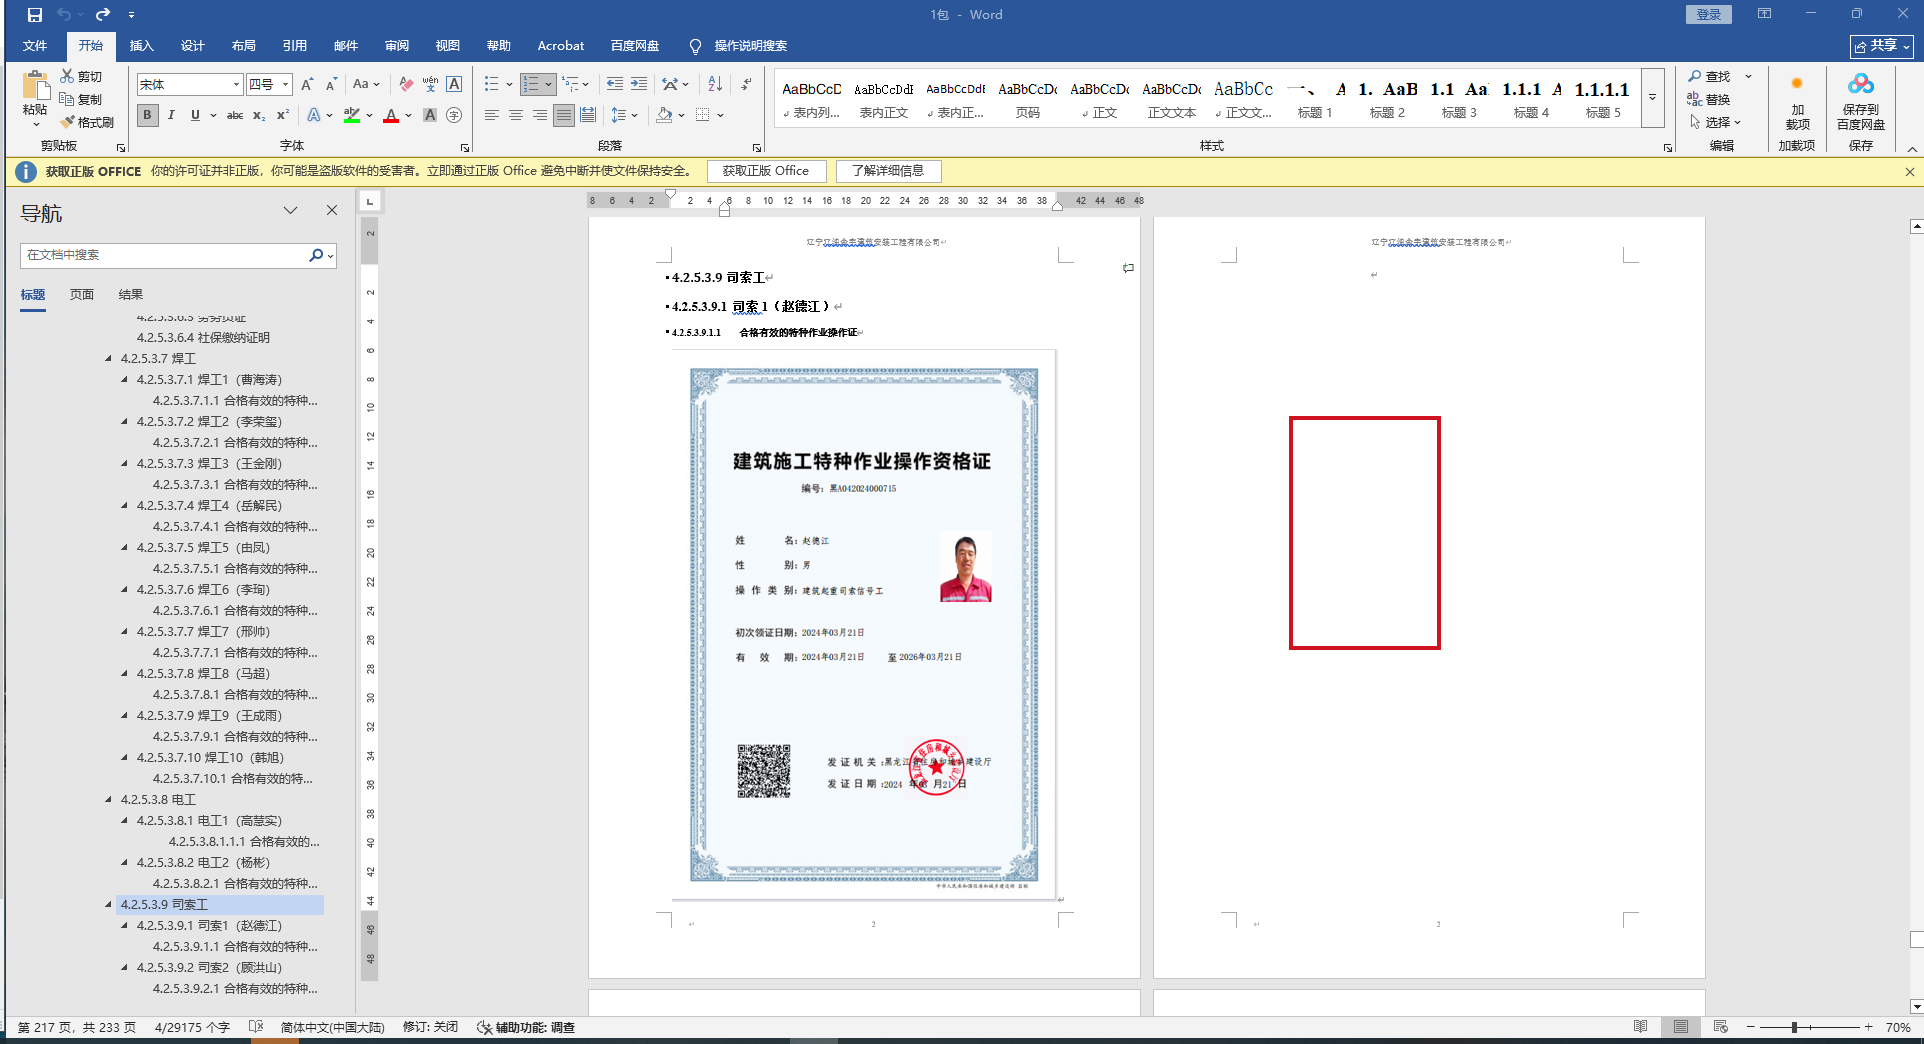Collapse the 4.2.5.3.8 电工 heading

(x=109, y=799)
